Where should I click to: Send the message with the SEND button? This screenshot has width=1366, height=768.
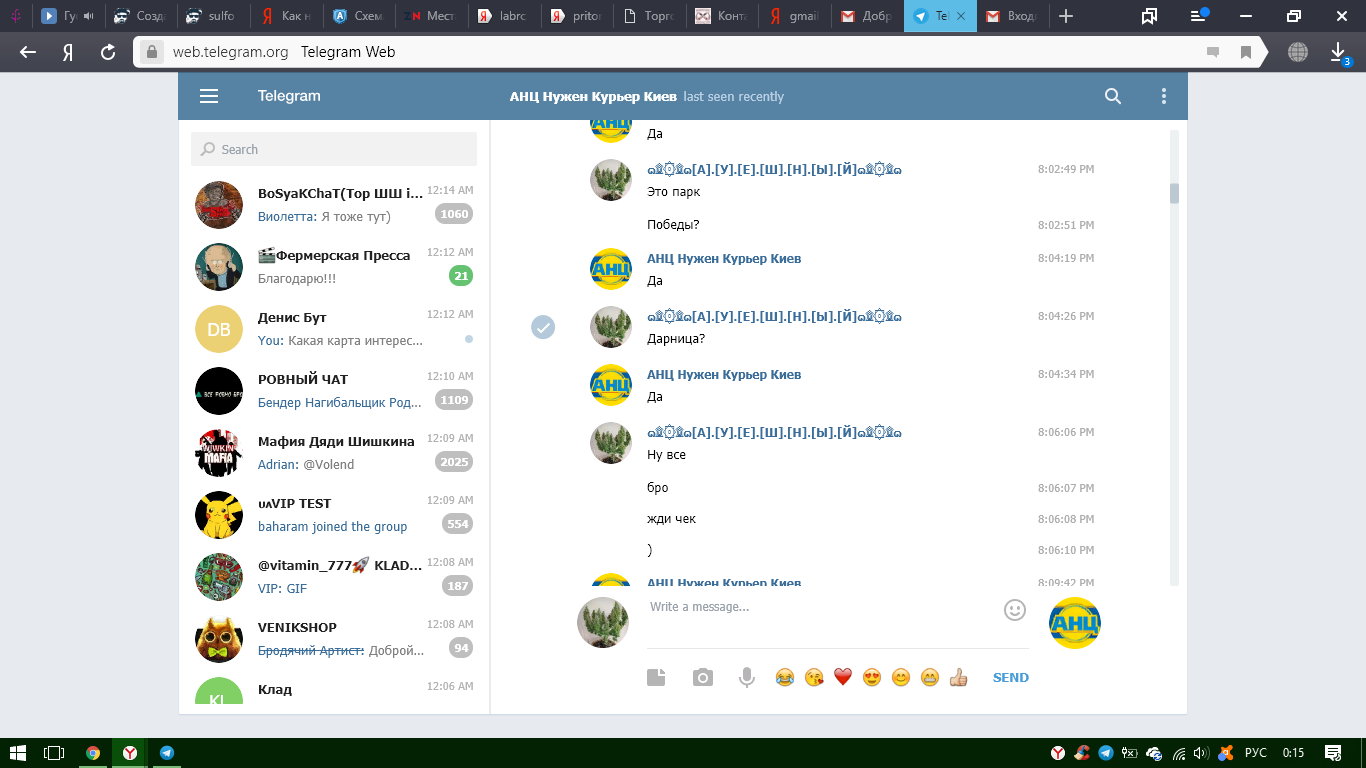[1010, 677]
